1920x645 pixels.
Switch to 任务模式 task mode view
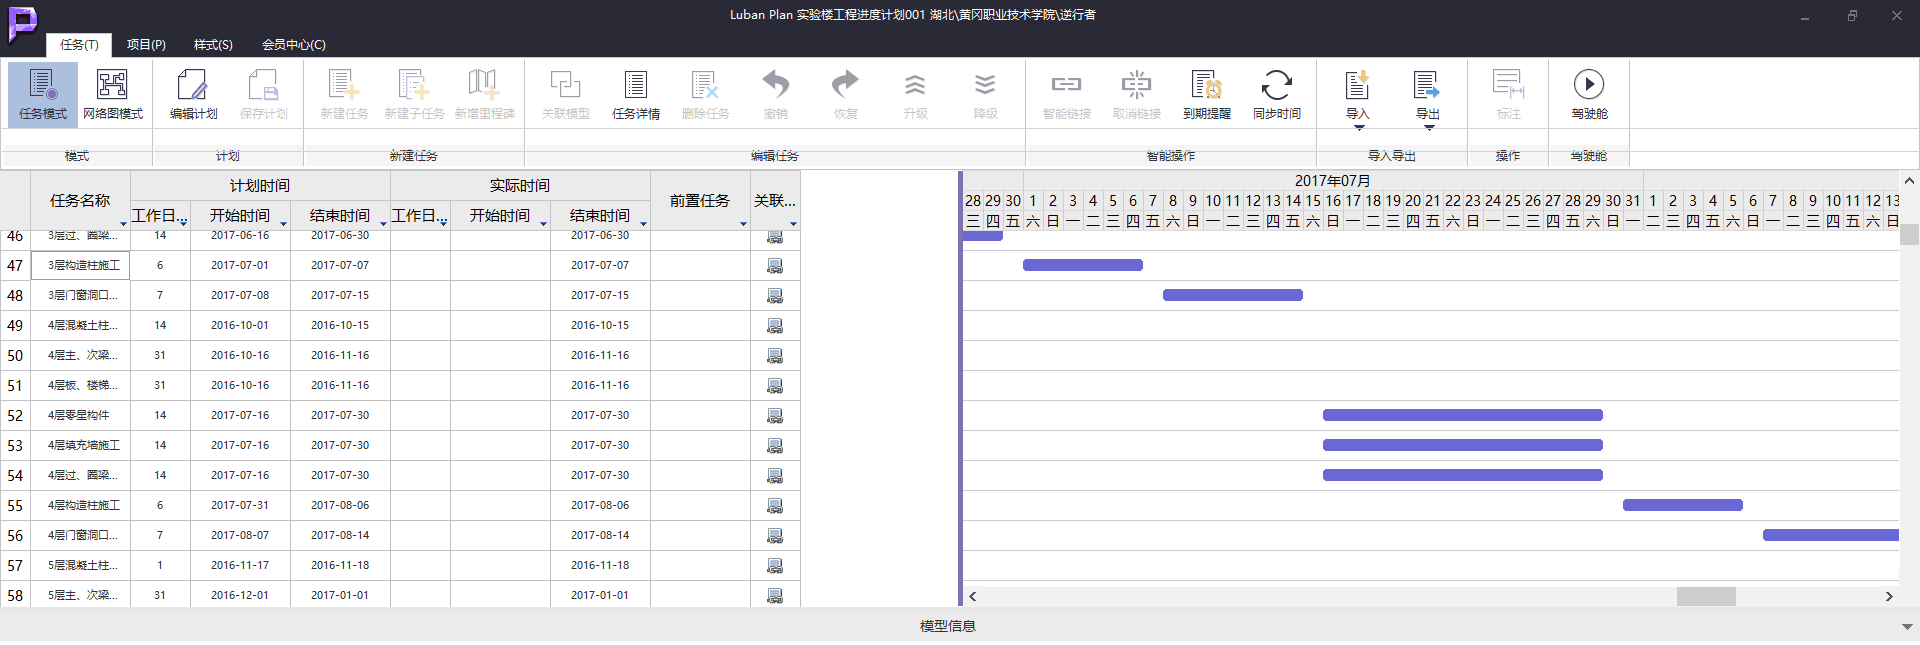tap(42, 95)
